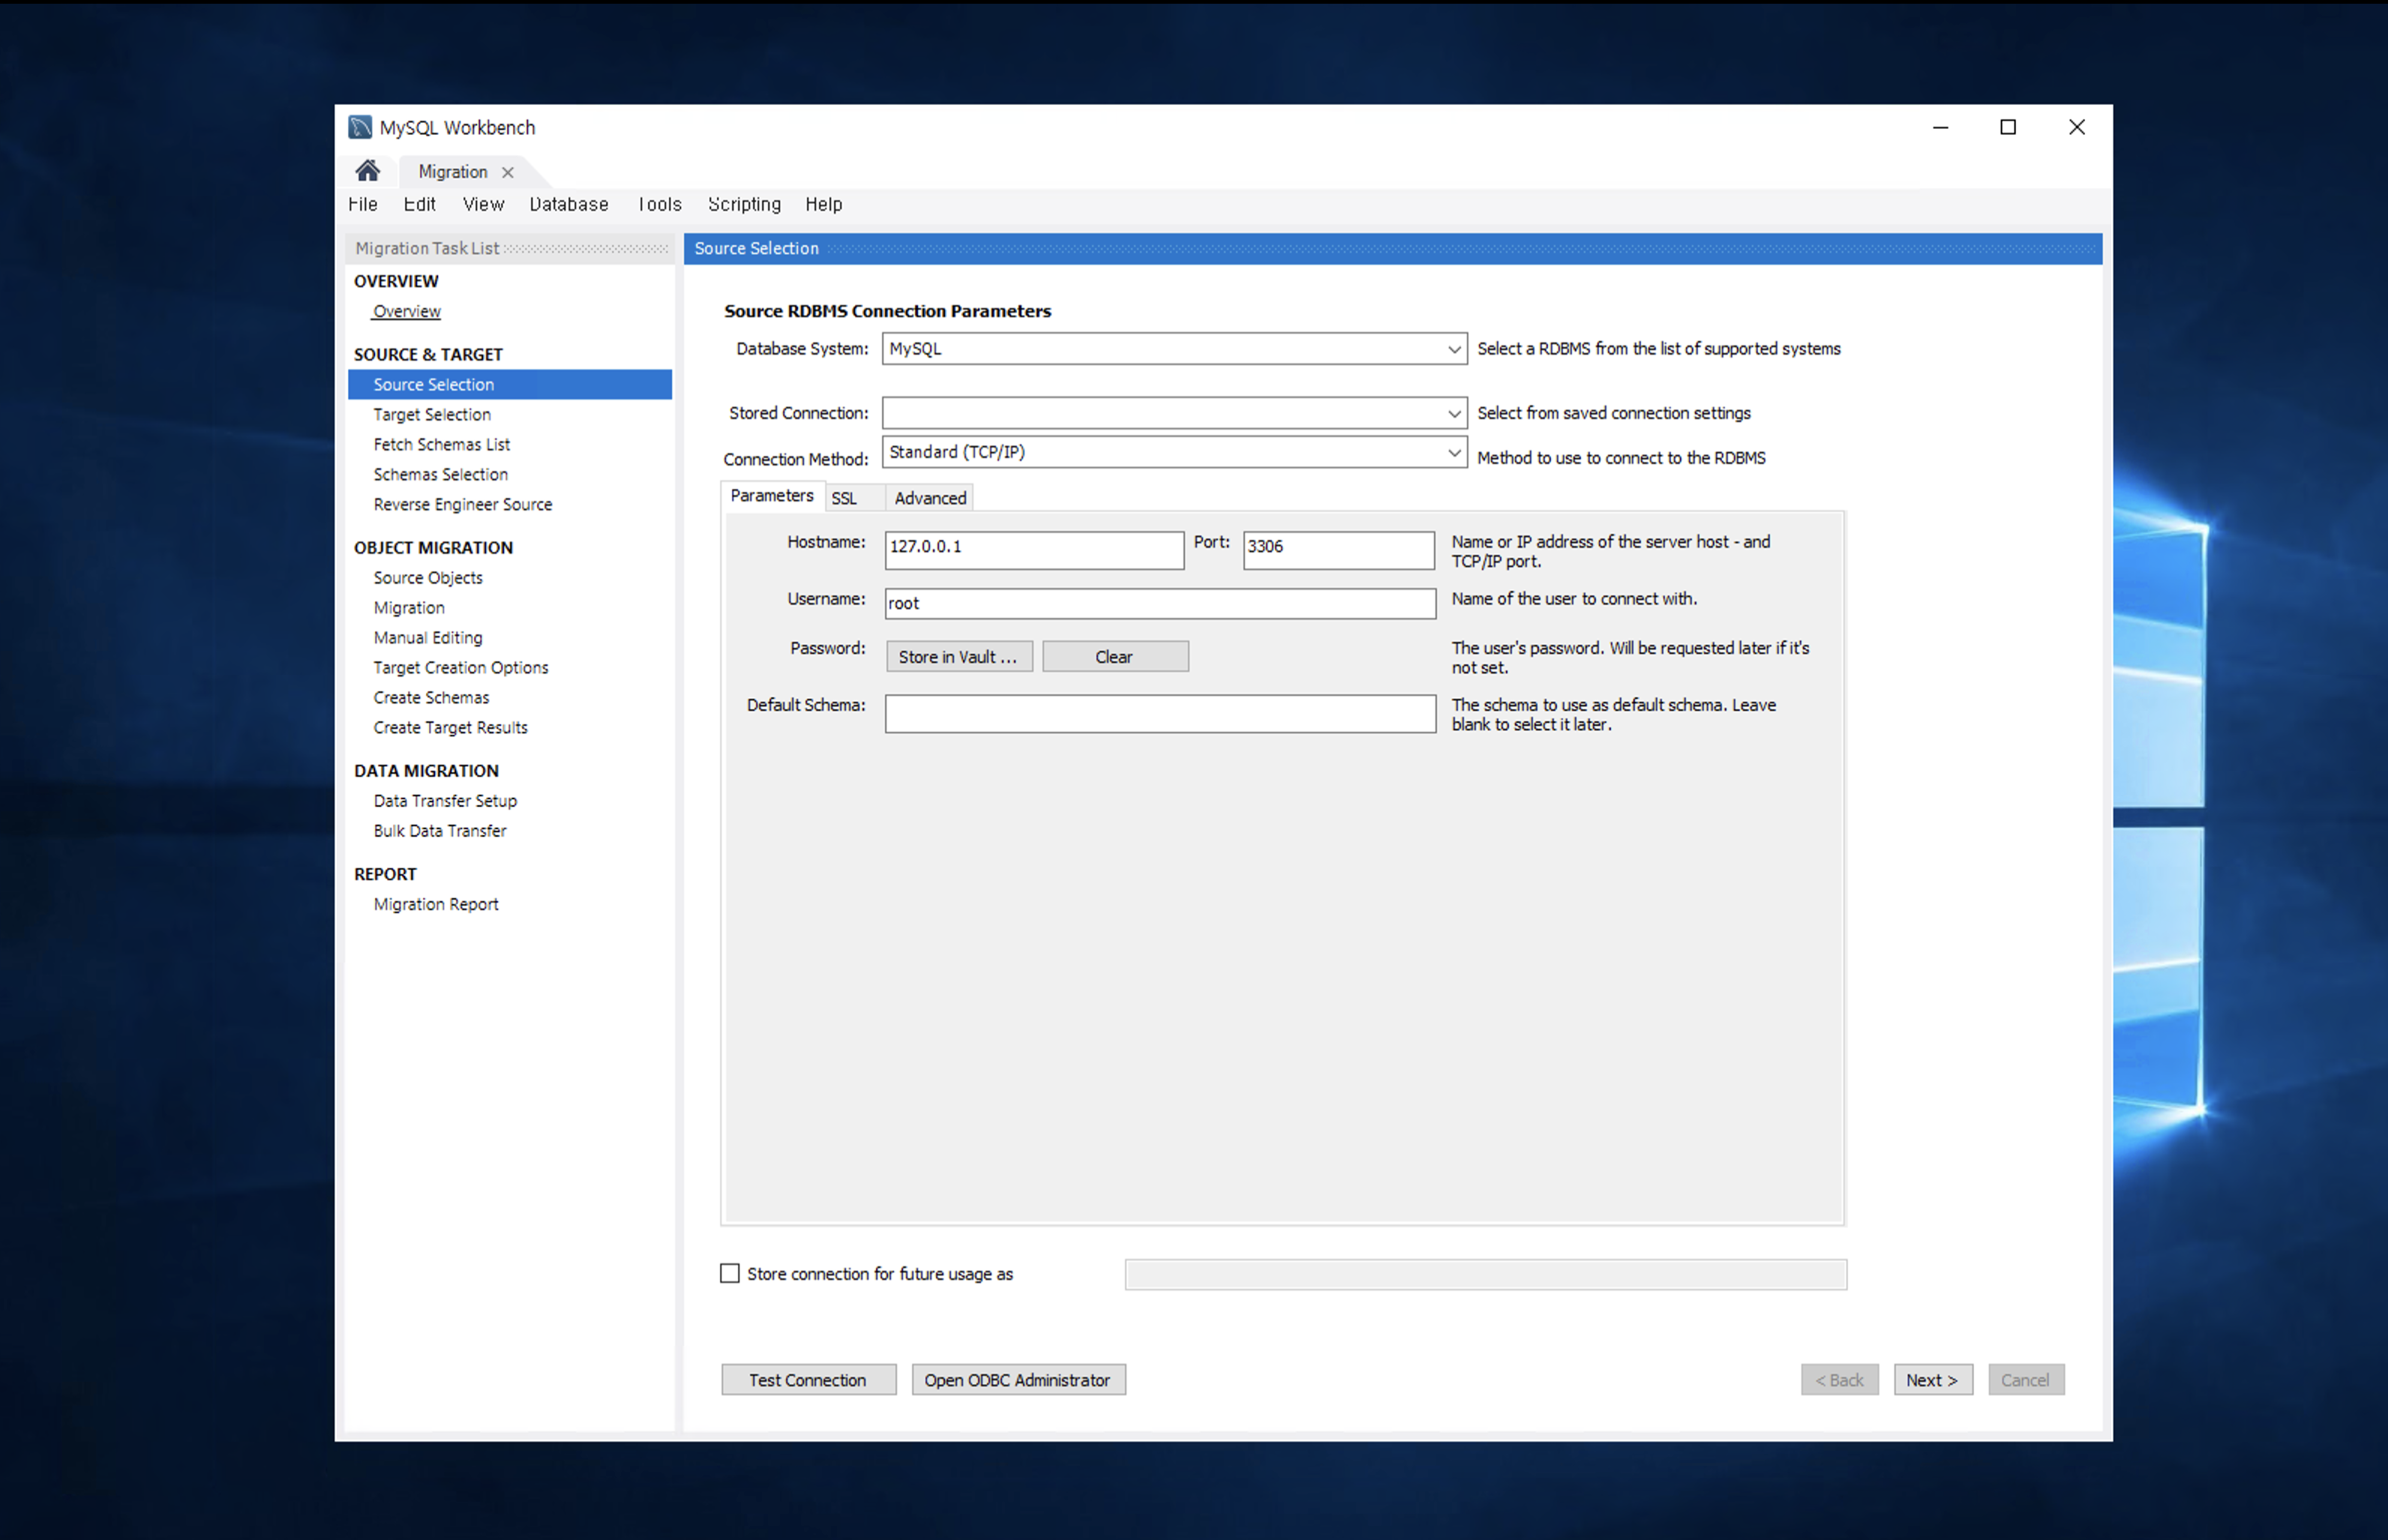
Task: Open the Scripting menu
Action: point(744,204)
